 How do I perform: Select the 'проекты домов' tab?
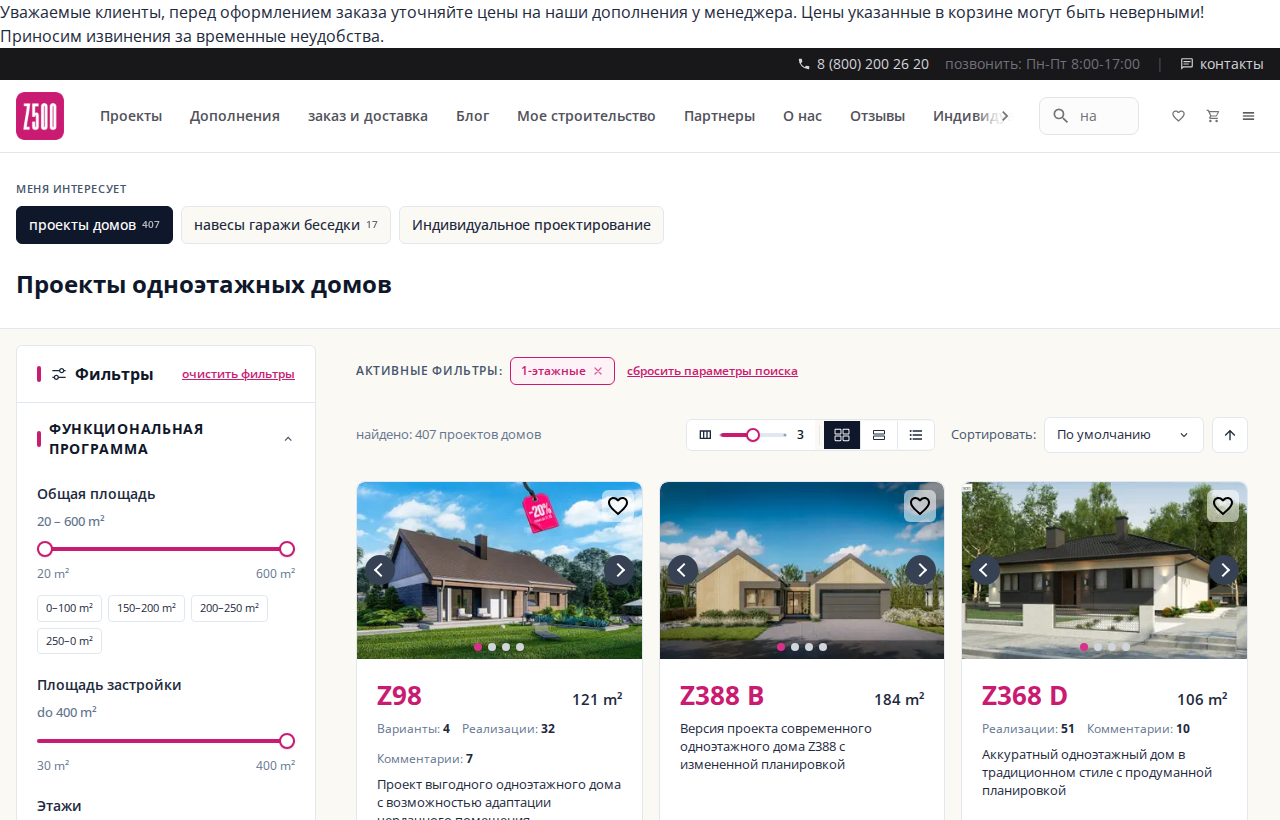[94, 225]
